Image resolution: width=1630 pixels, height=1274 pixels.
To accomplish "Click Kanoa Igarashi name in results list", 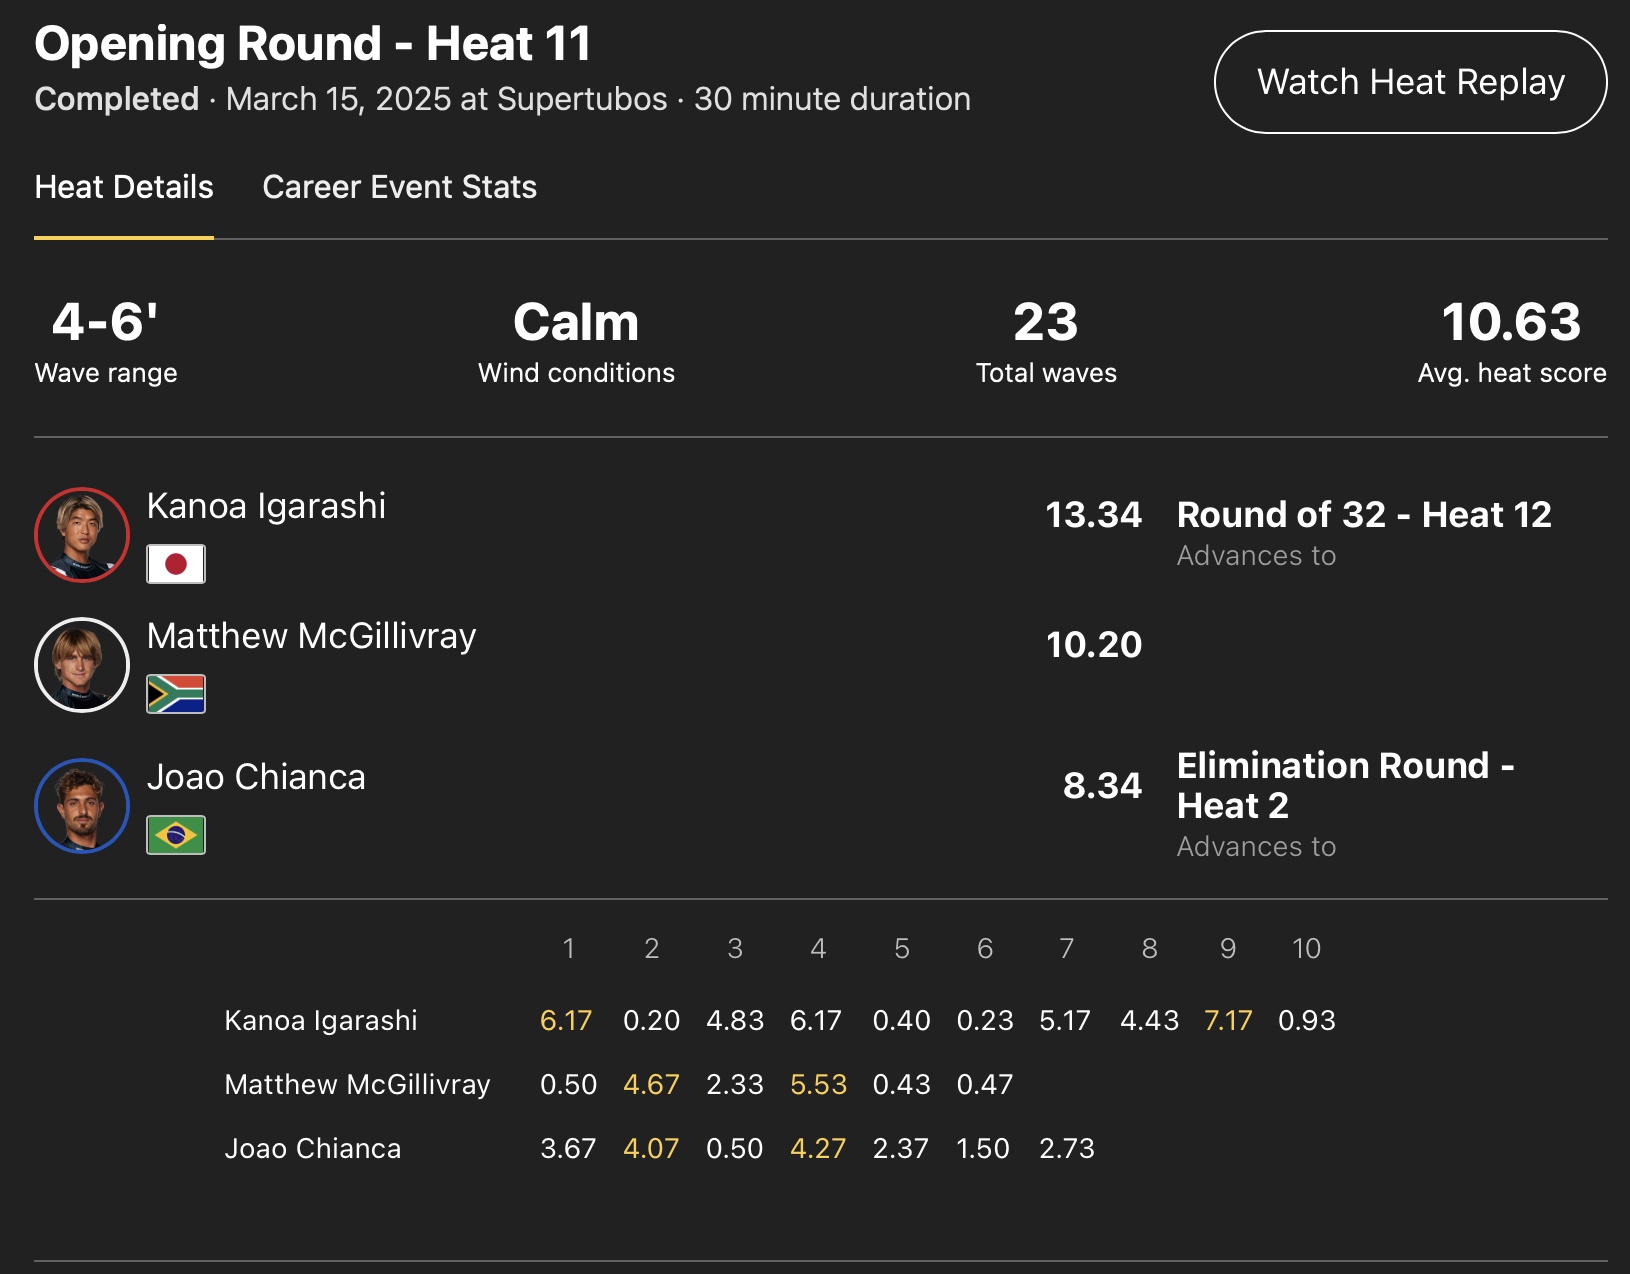I will [266, 506].
